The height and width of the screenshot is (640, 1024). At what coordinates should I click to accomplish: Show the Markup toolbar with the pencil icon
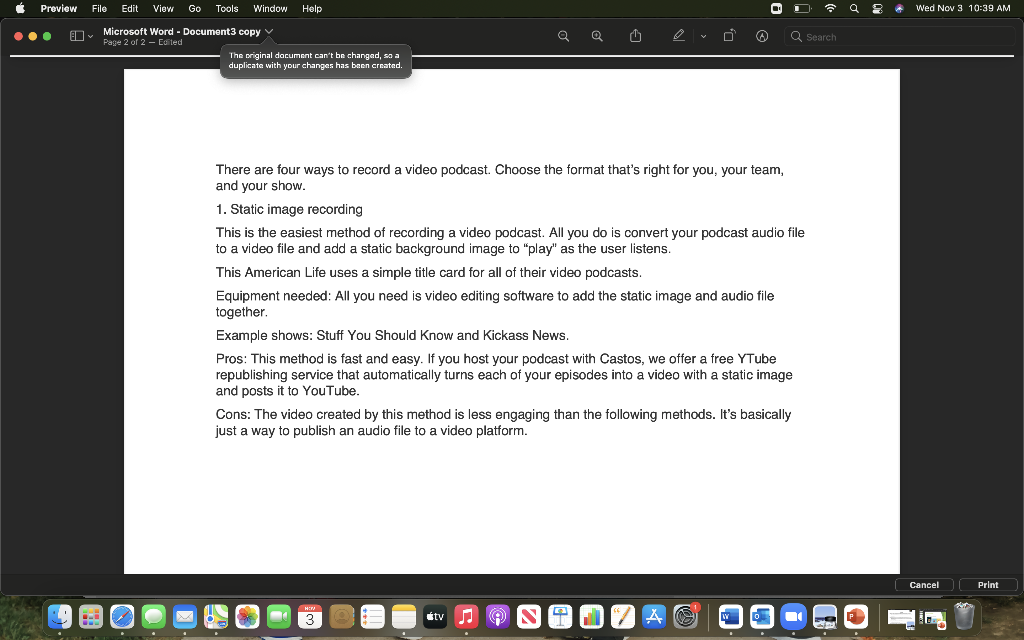click(x=681, y=35)
